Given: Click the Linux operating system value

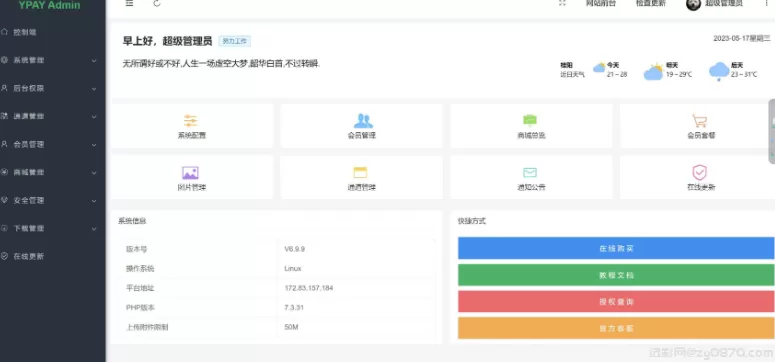Looking at the screenshot, I should [293, 269].
